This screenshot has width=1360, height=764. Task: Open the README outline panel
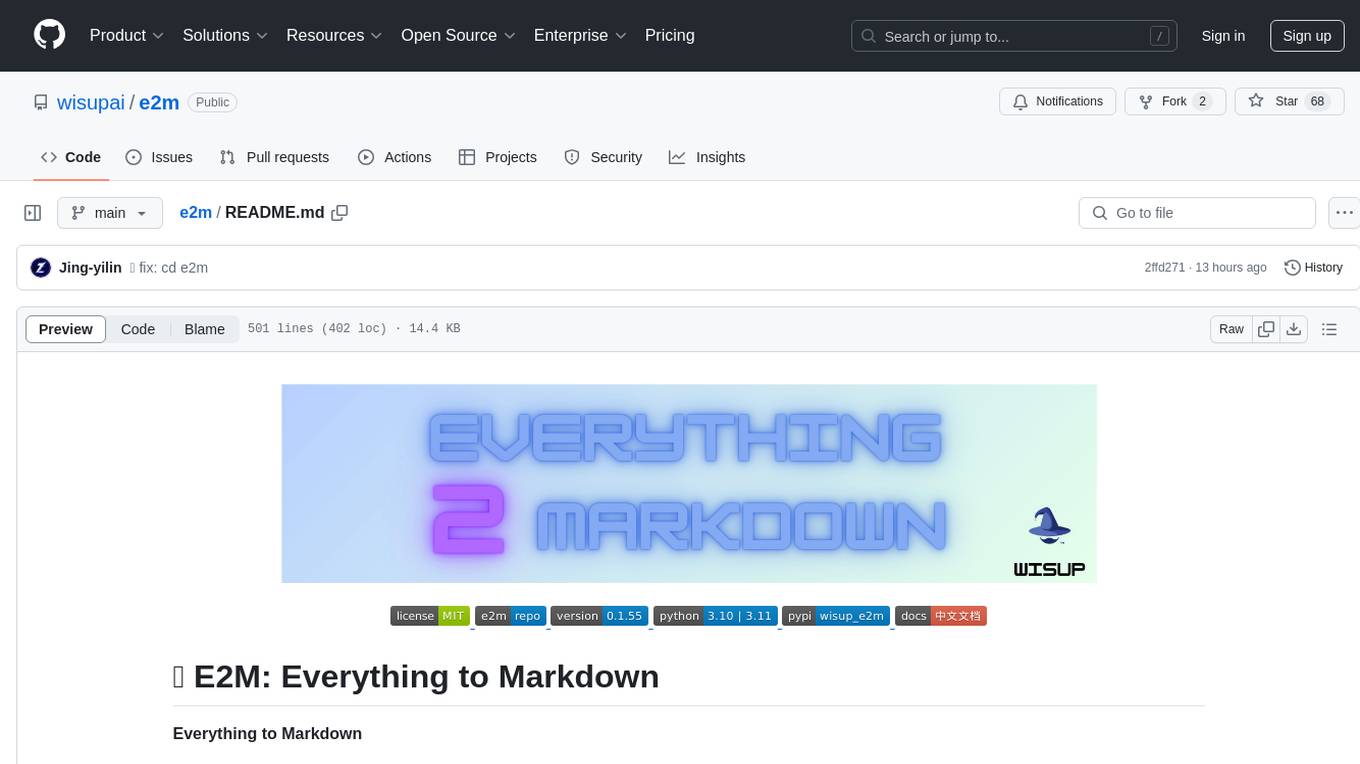point(1329,329)
